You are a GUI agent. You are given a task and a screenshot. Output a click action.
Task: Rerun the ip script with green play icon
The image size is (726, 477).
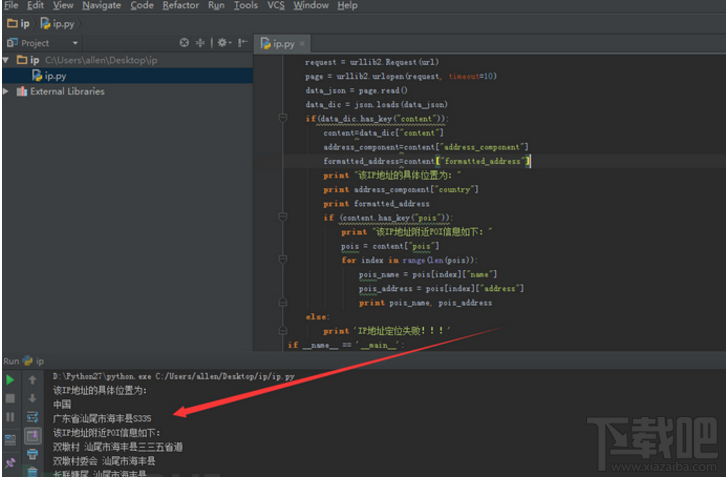10,380
